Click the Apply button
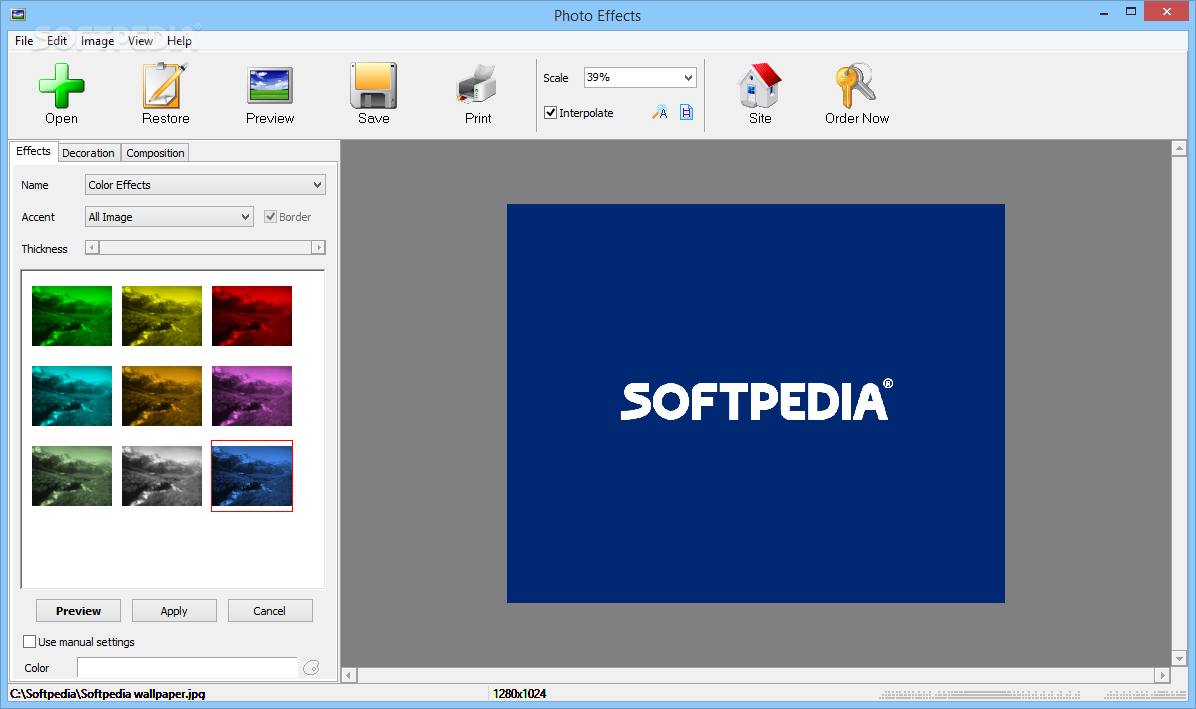The height and width of the screenshot is (709, 1196). coord(174,611)
